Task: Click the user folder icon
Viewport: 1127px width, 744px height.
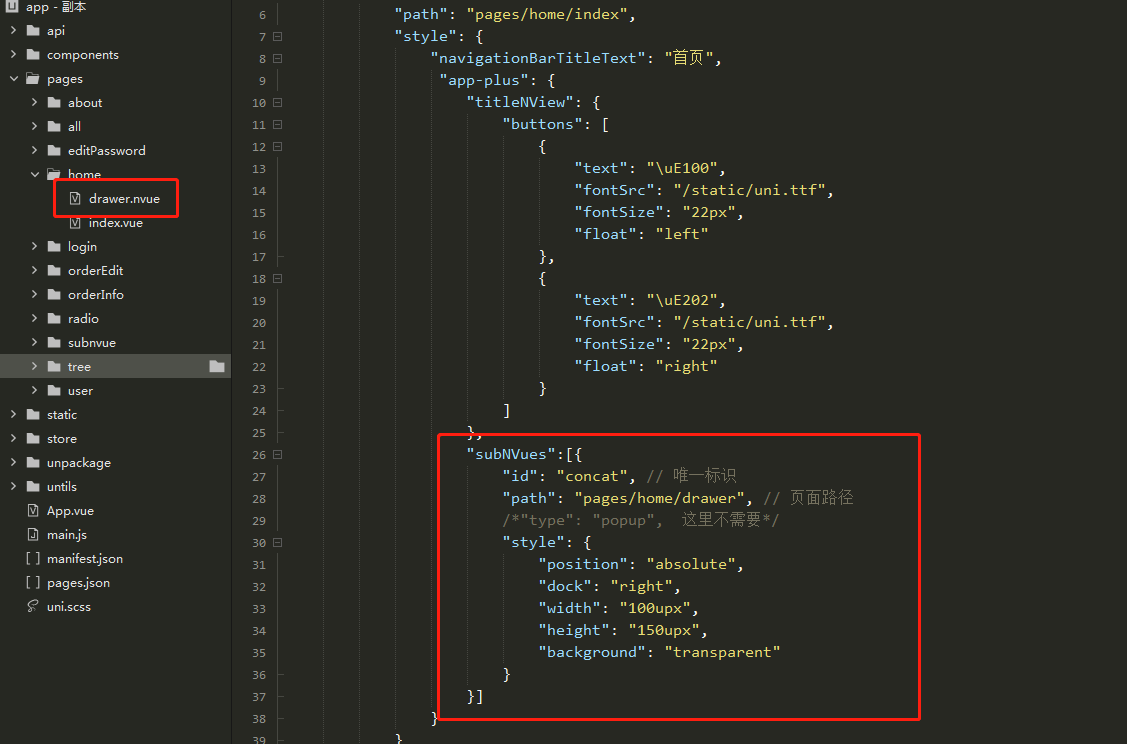Action: 54,390
